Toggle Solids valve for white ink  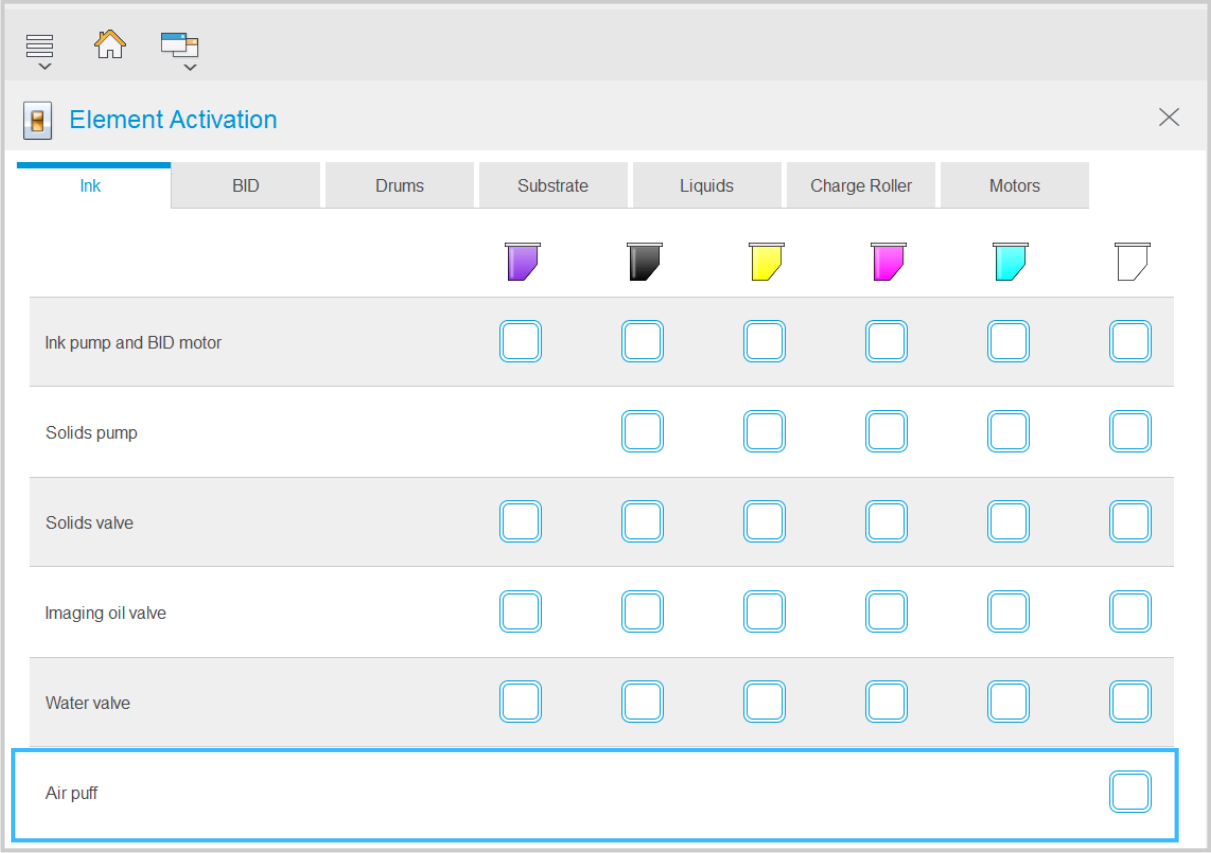coord(1130,521)
